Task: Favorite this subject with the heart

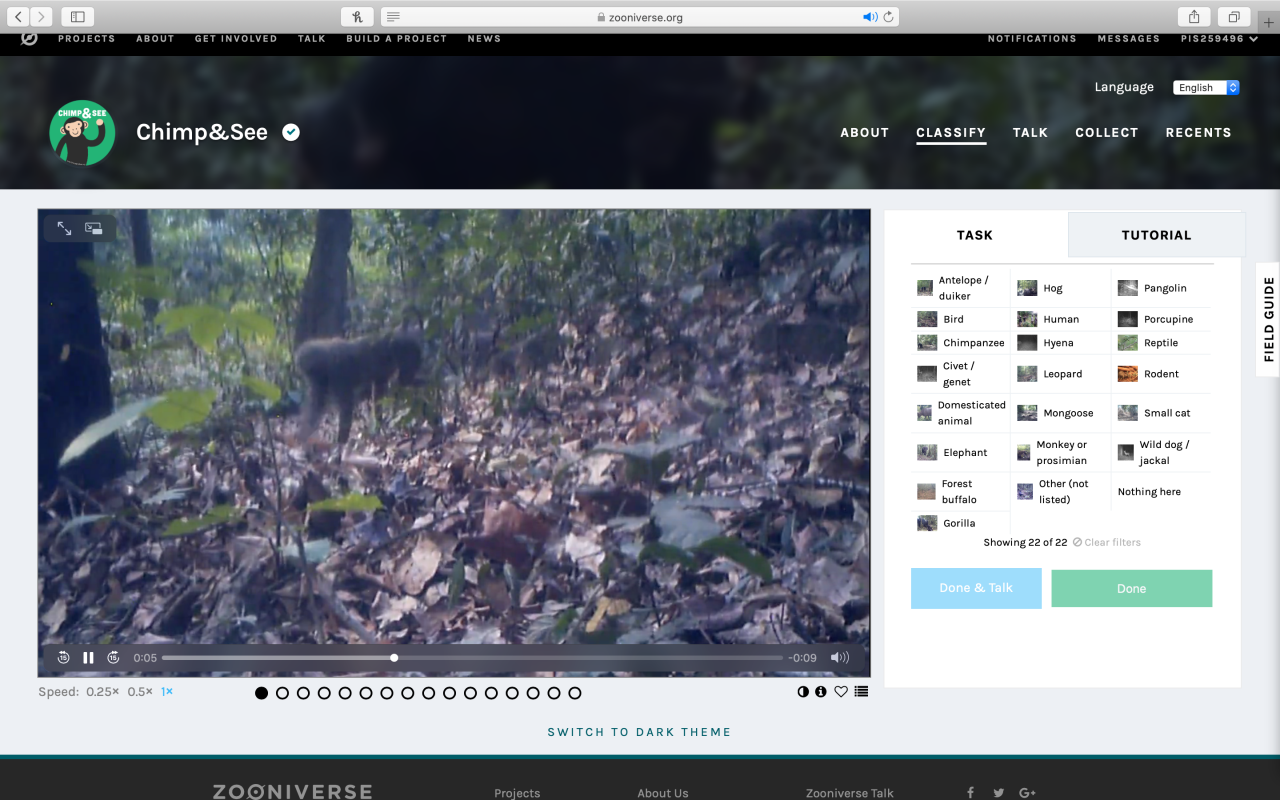Action: tap(841, 692)
